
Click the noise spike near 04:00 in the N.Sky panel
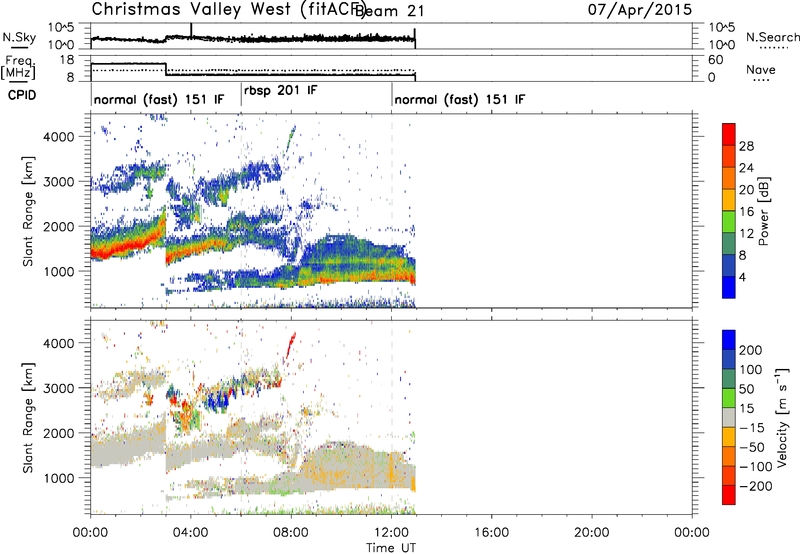click(191, 30)
